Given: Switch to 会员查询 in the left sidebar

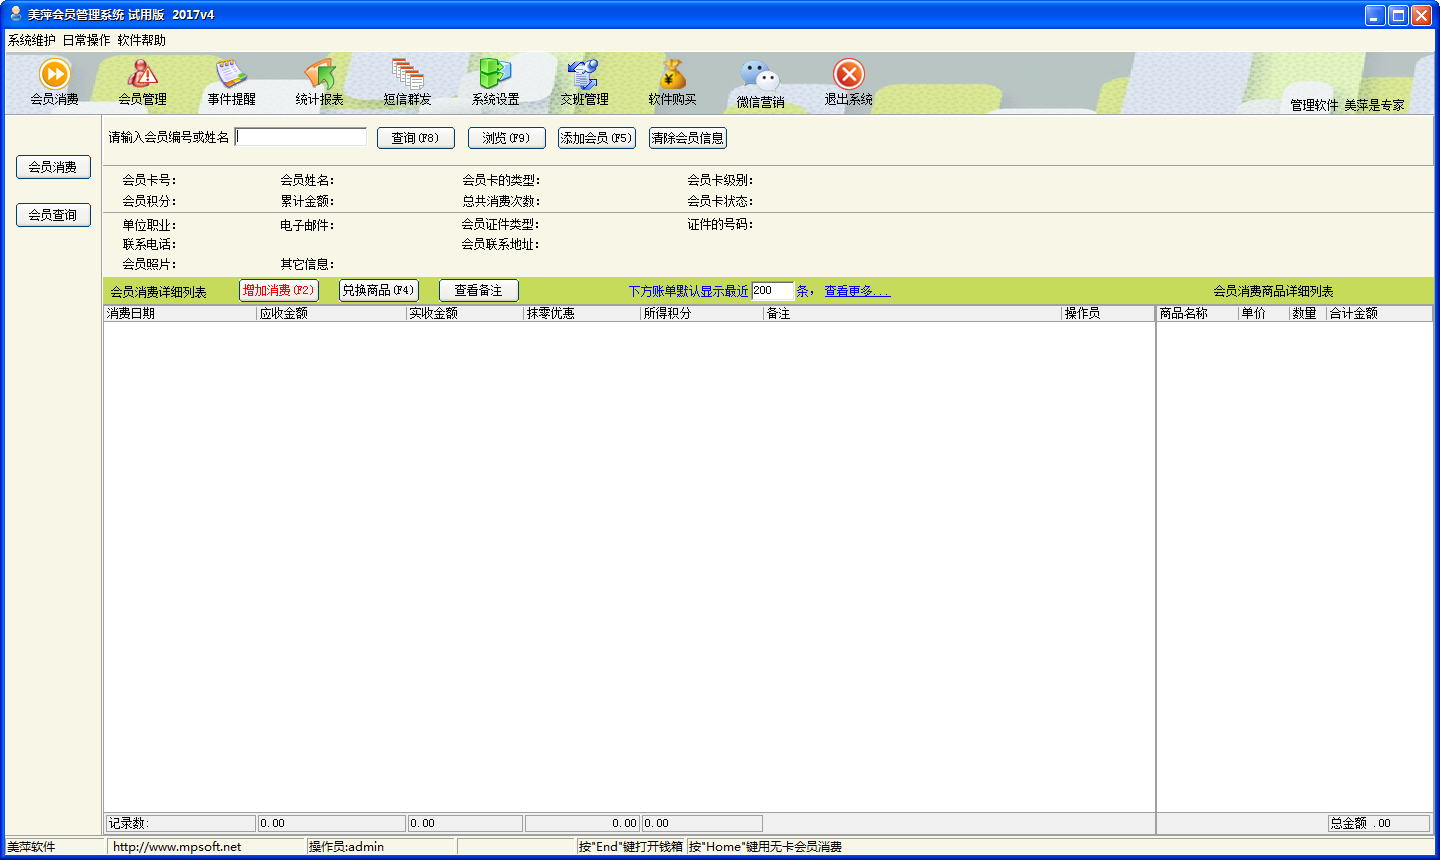Looking at the screenshot, I should (x=52, y=214).
